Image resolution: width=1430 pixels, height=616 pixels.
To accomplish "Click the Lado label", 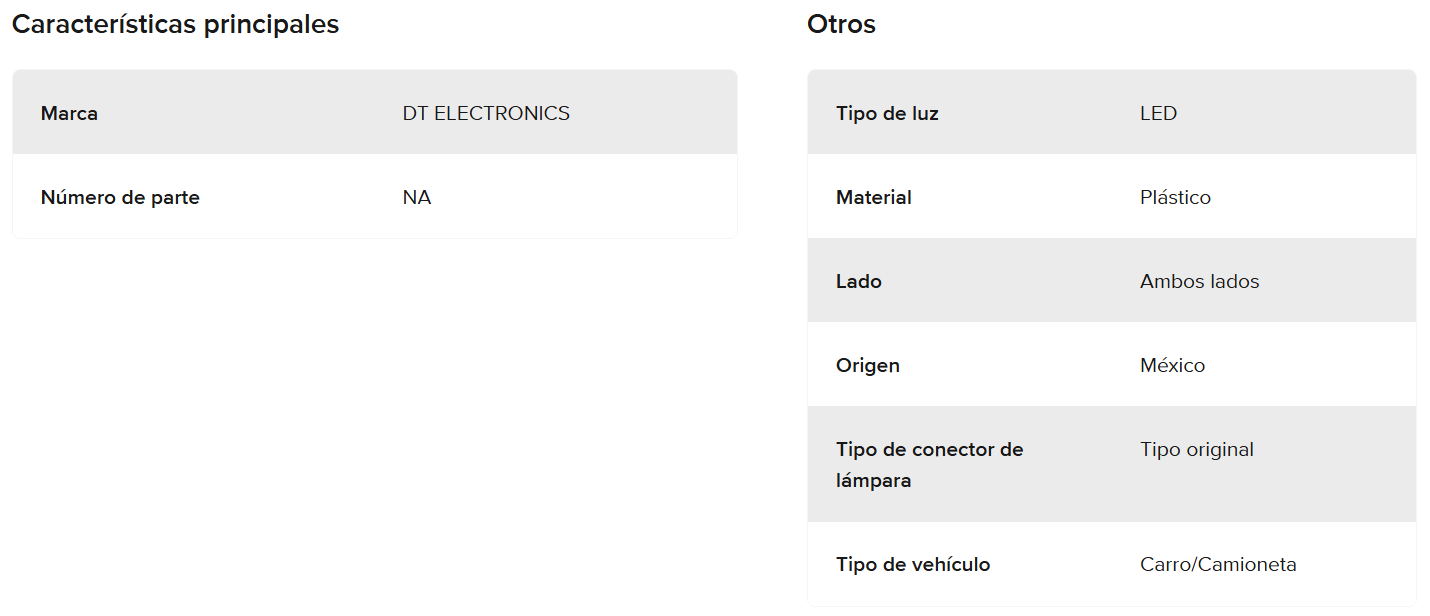I will tap(858, 281).
